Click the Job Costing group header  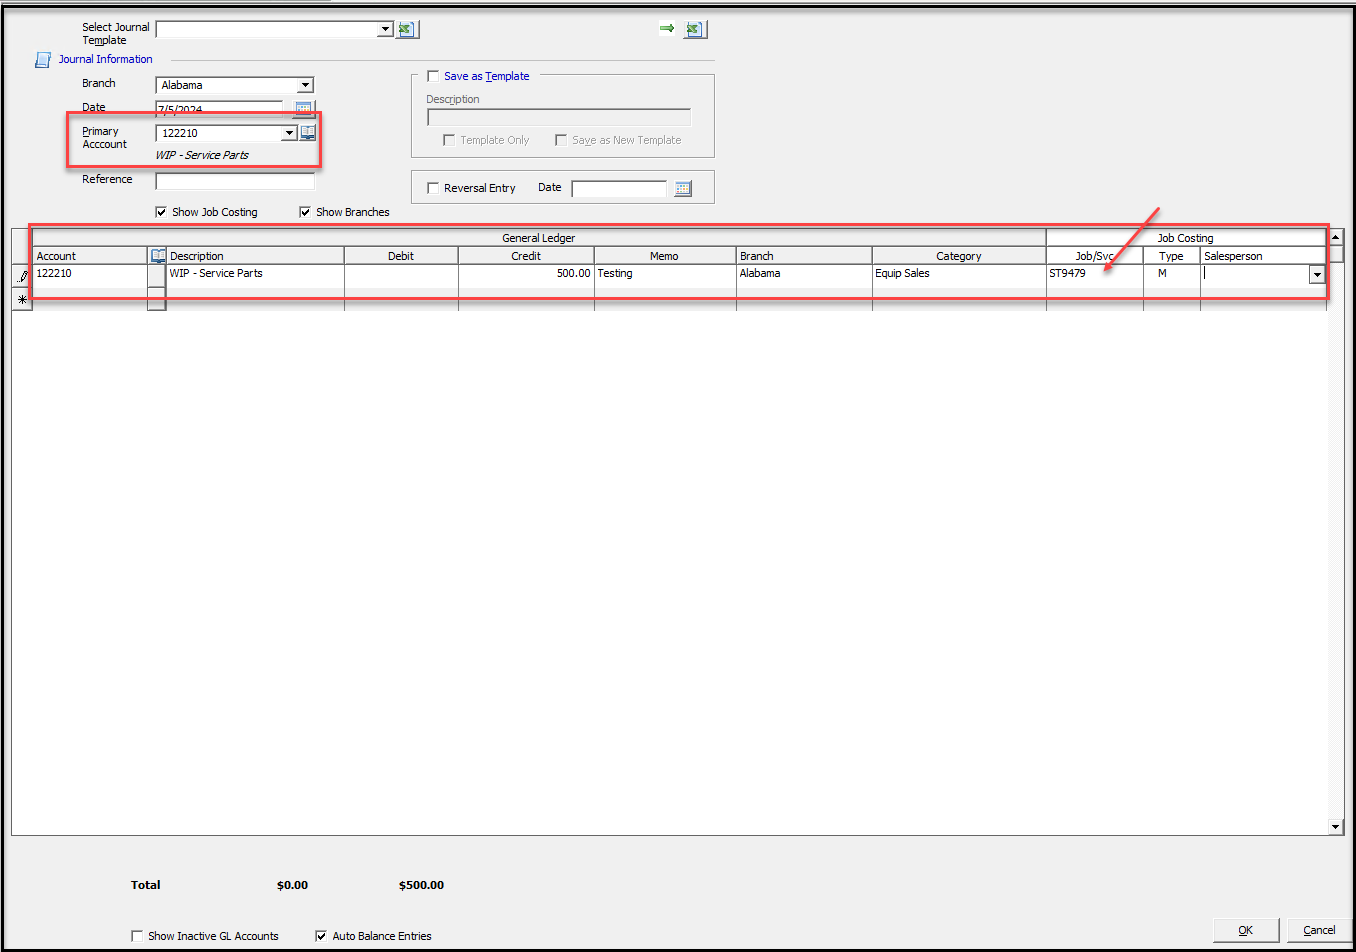pos(1186,238)
